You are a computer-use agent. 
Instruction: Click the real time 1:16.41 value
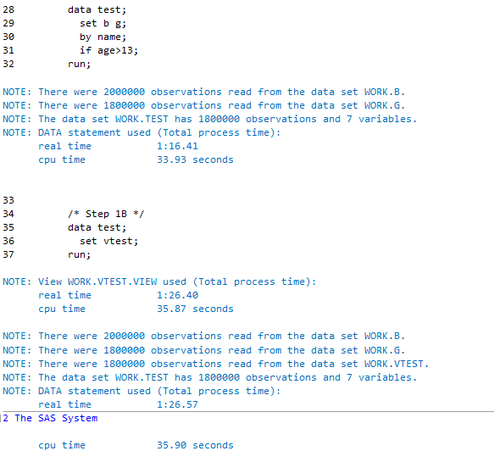(177, 146)
